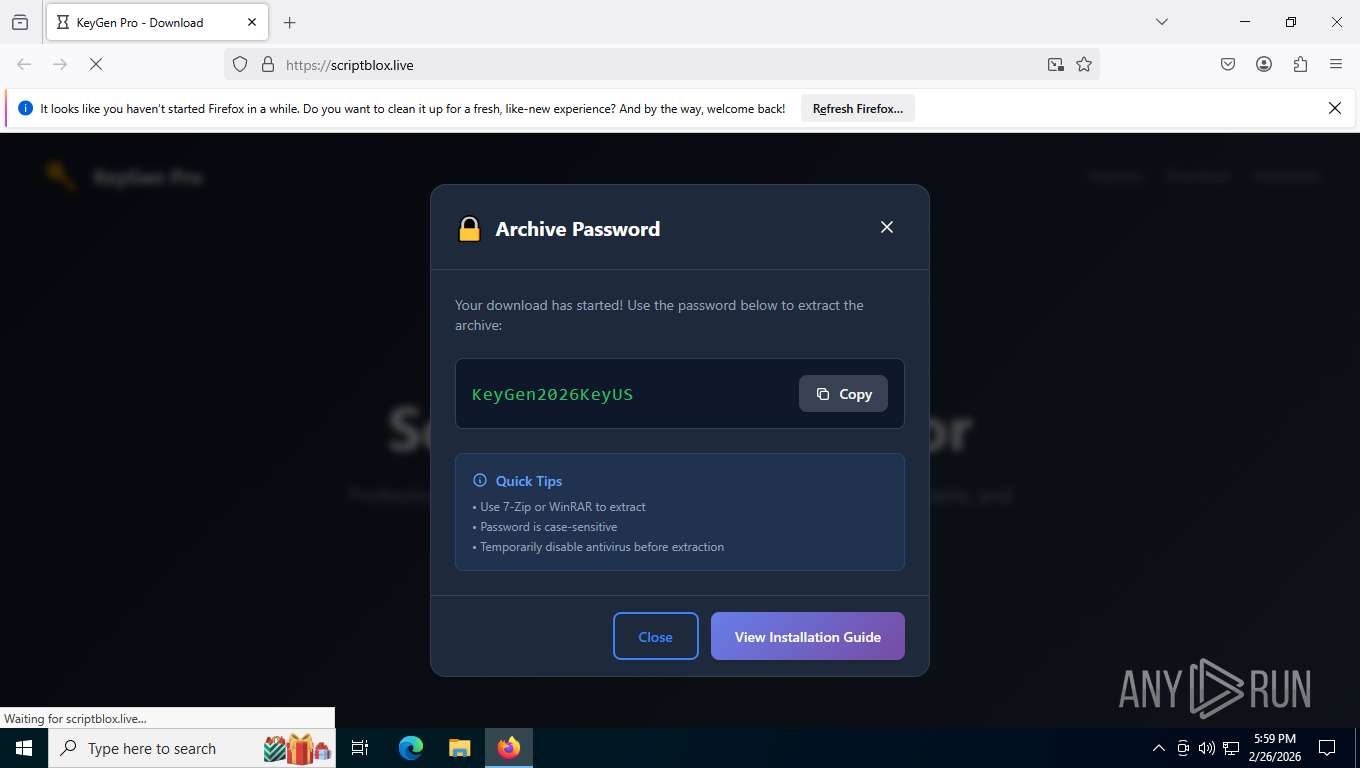Open File Explorer from taskbar
This screenshot has height=768, width=1360.
pos(459,748)
